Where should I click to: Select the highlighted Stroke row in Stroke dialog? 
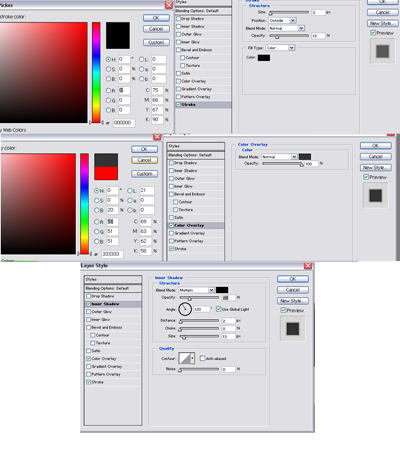tap(203, 105)
